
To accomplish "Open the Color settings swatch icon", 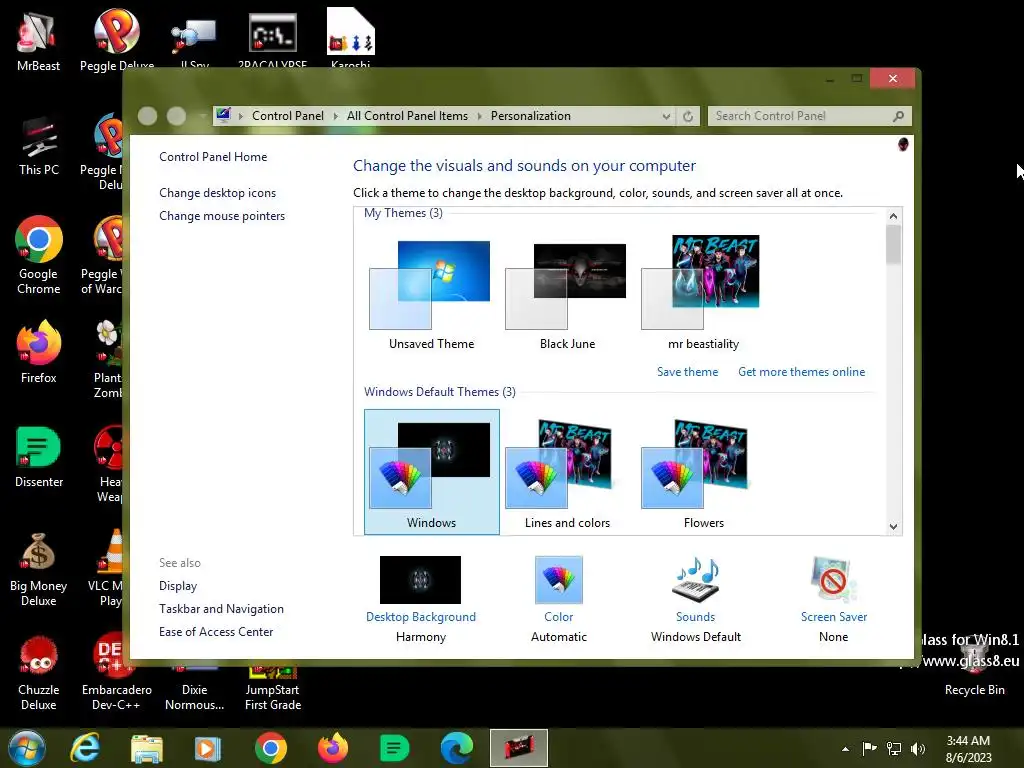I will click(558, 579).
